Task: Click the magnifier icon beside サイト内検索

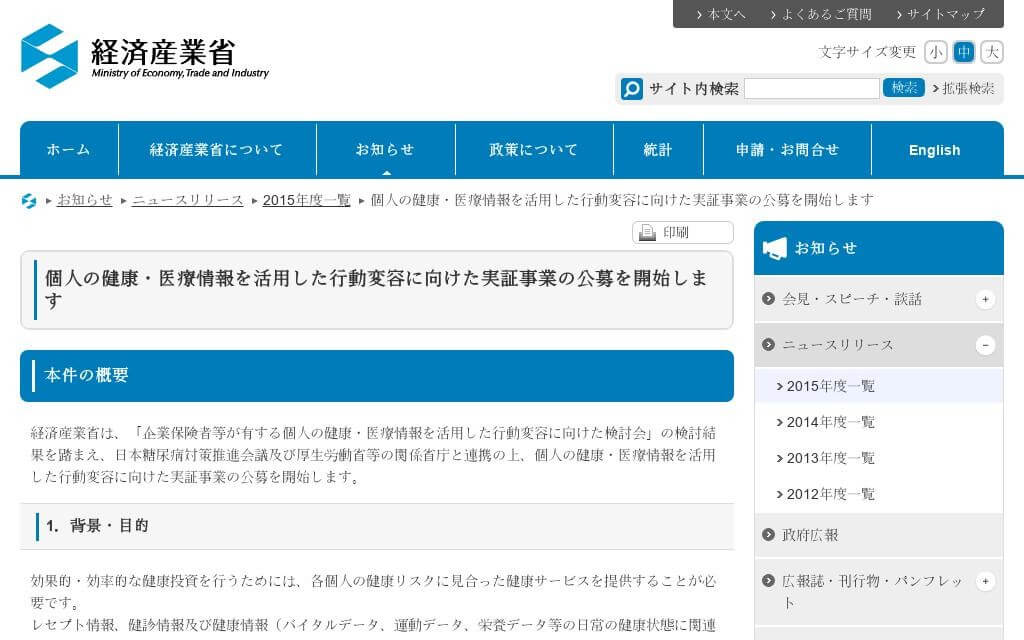Action: pos(632,89)
